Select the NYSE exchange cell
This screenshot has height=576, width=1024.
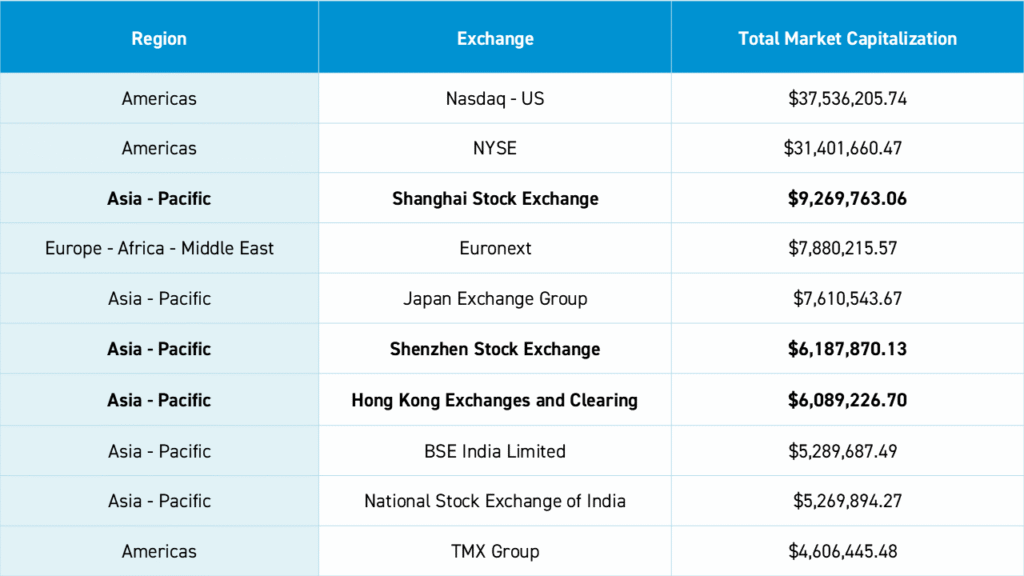(x=495, y=148)
